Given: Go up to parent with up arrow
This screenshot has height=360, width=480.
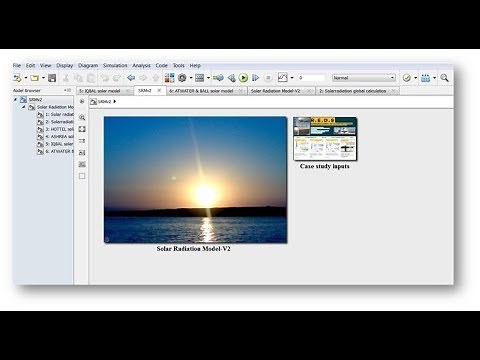Looking at the screenshot, I should click(156, 78).
